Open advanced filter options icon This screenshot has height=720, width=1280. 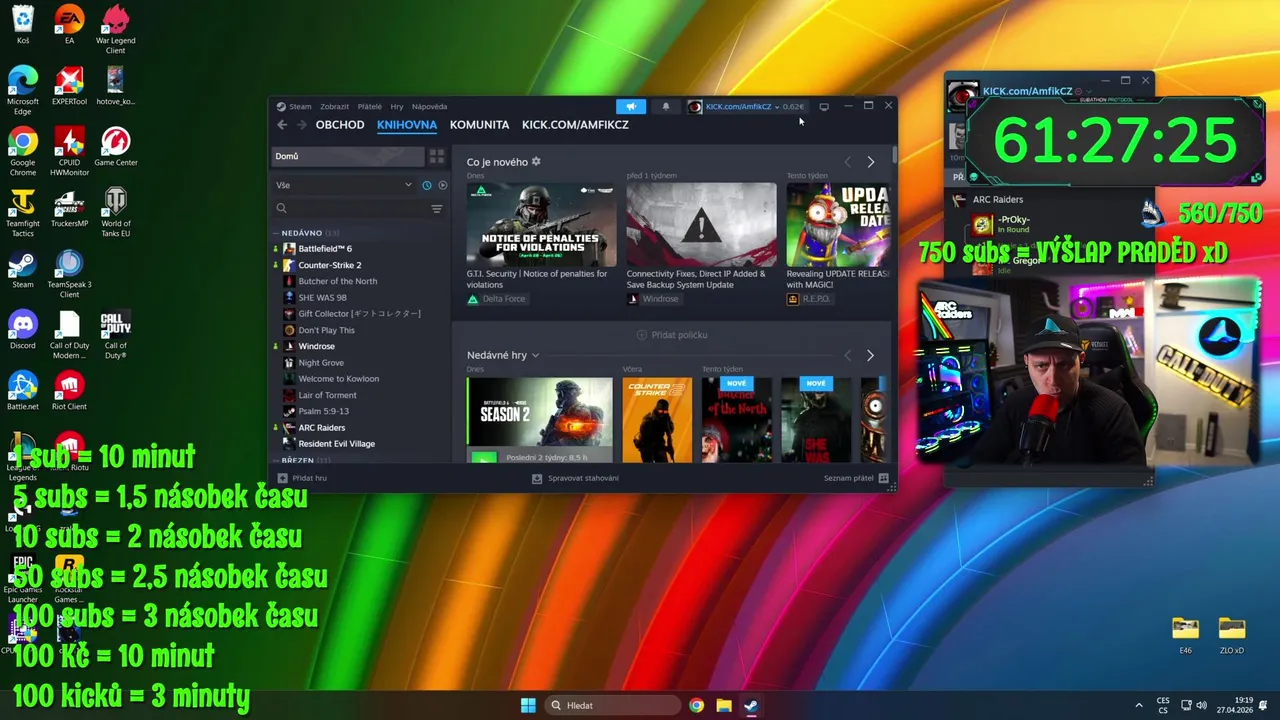coord(437,208)
